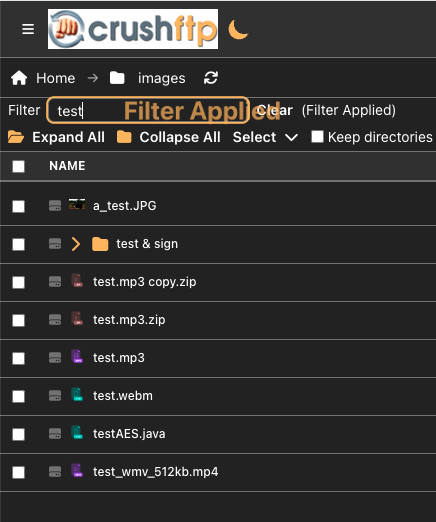
Task: Click the audio file icon for test.mp3
Action: click(x=77, y=357)
